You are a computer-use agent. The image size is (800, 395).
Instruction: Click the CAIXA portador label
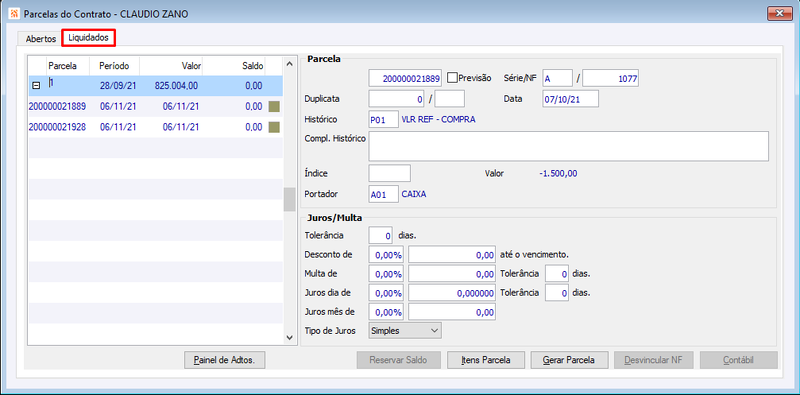click(414, 194)
